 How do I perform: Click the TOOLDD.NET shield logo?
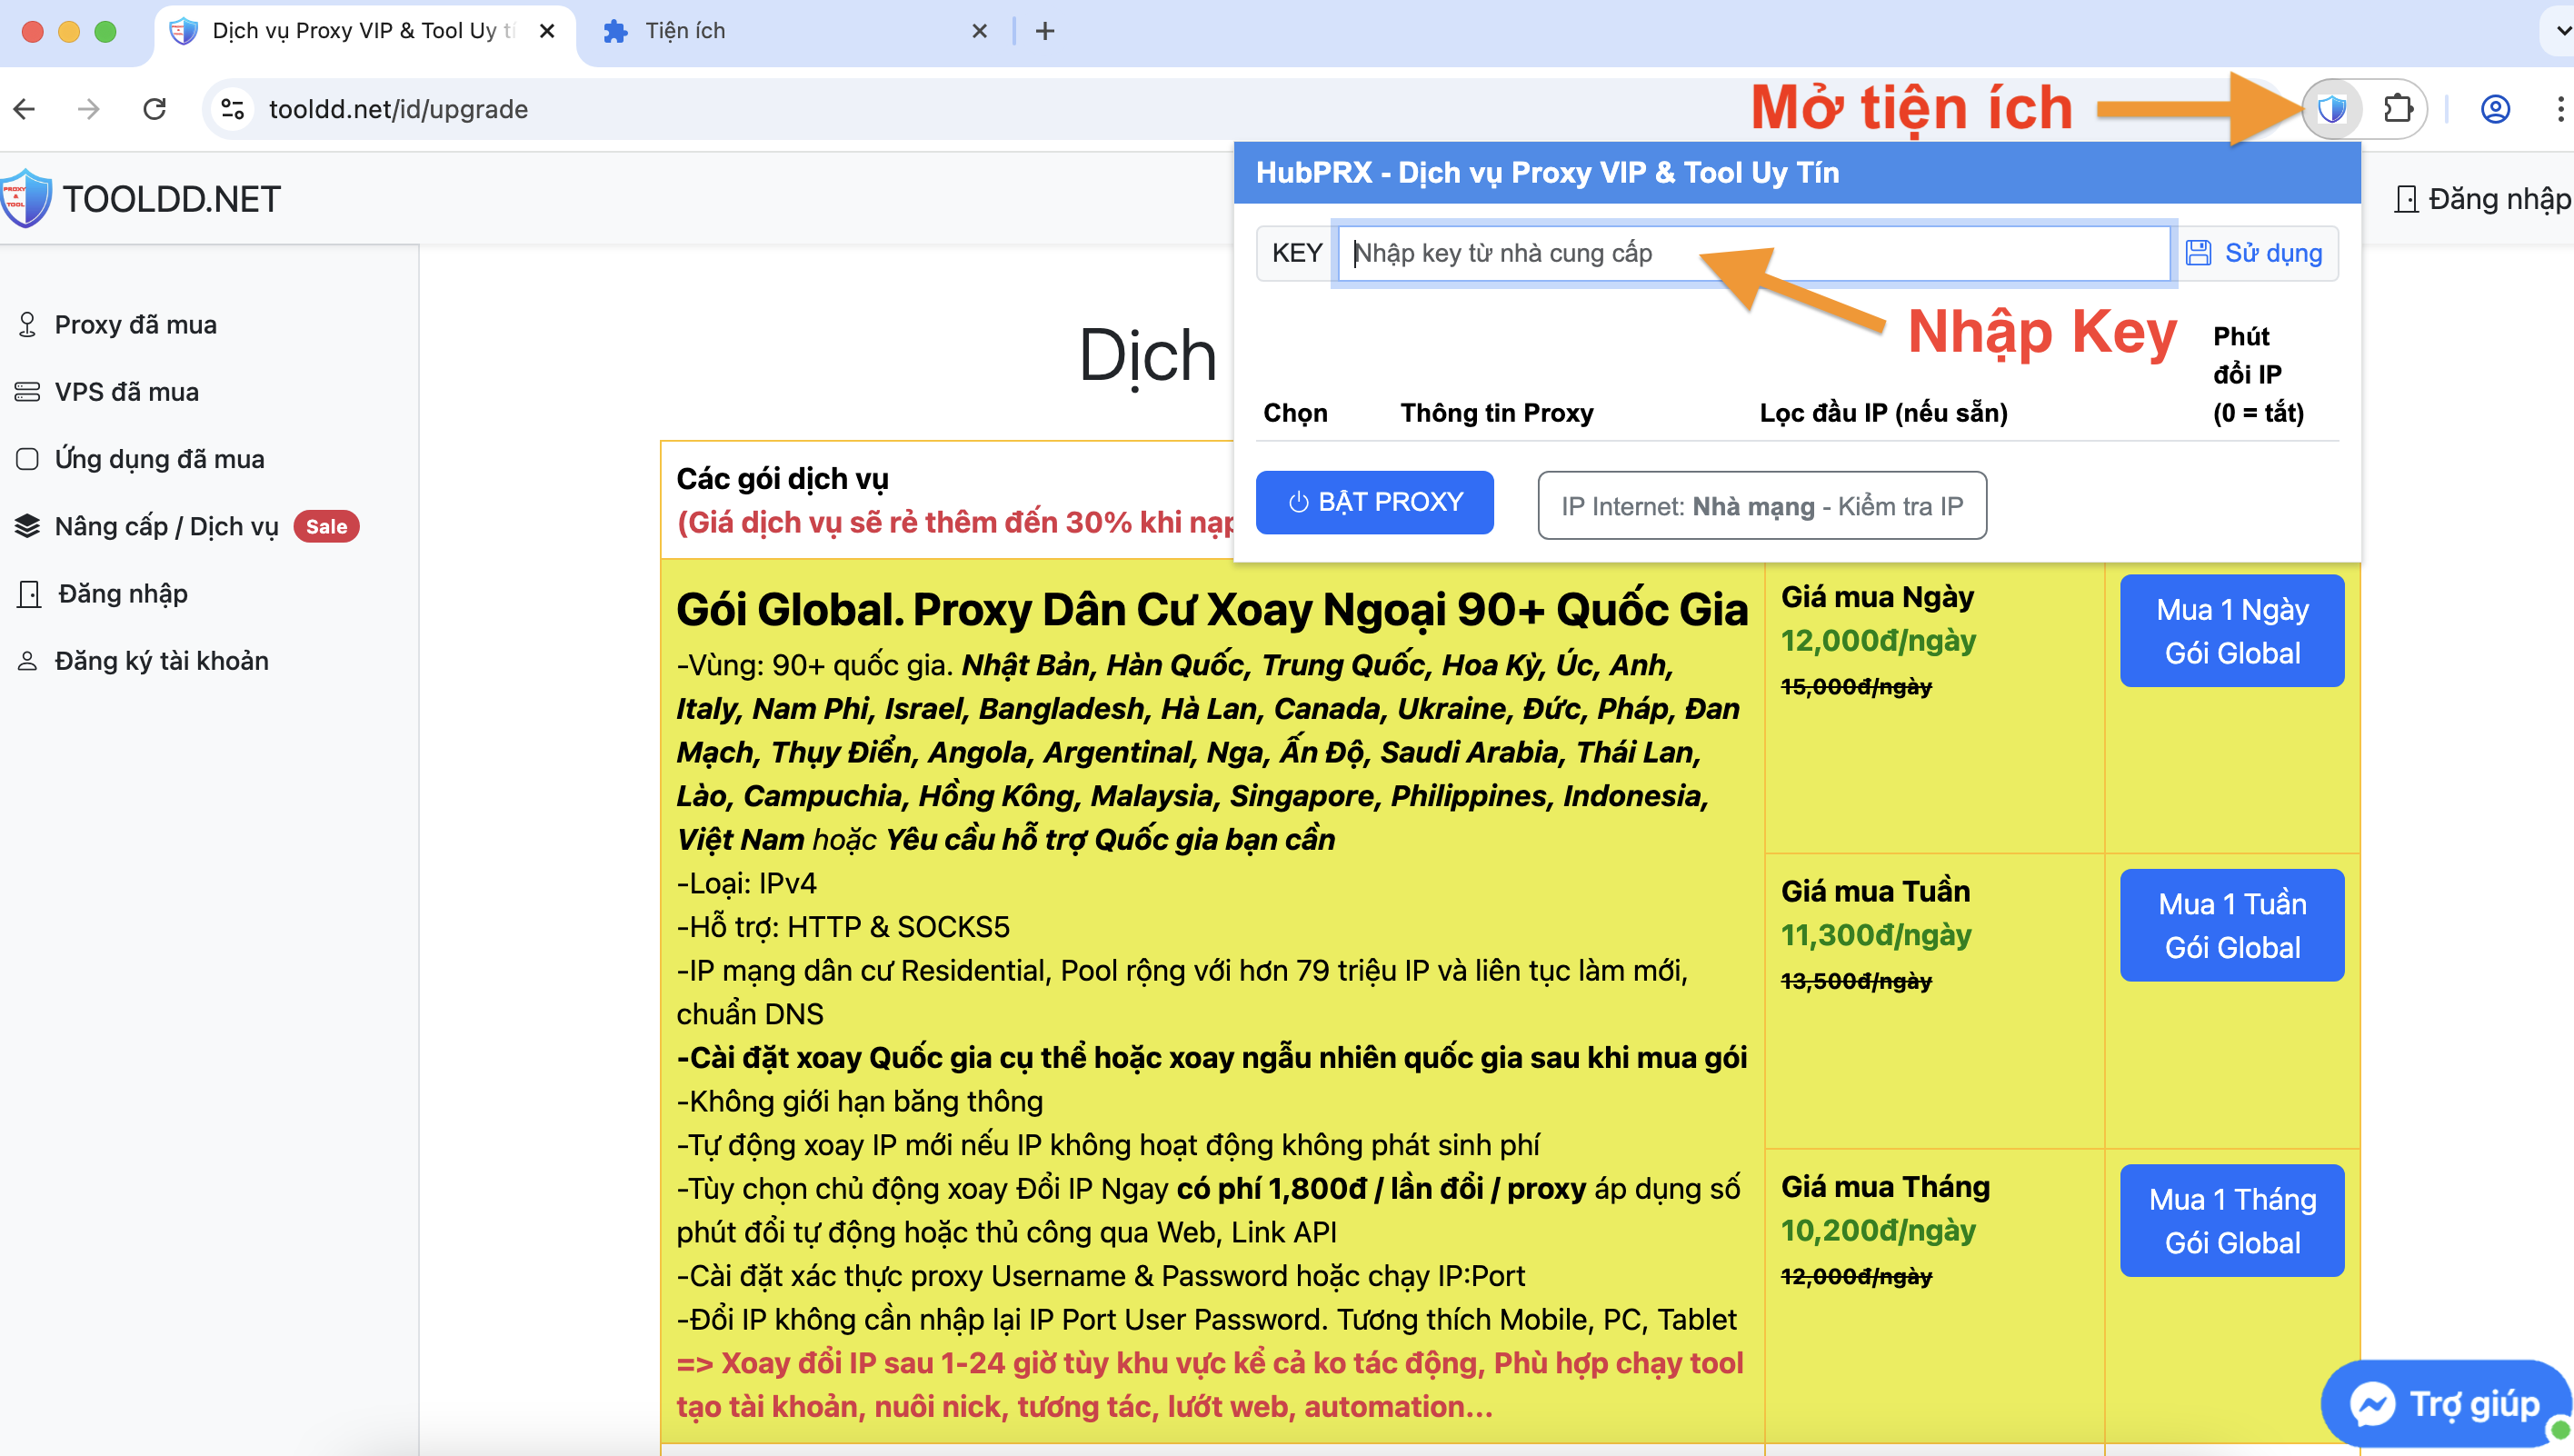(25, 198)
